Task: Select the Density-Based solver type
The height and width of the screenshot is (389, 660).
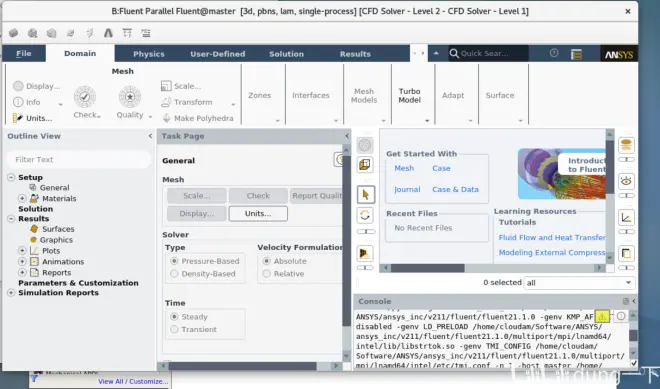Action: [174, 274]
